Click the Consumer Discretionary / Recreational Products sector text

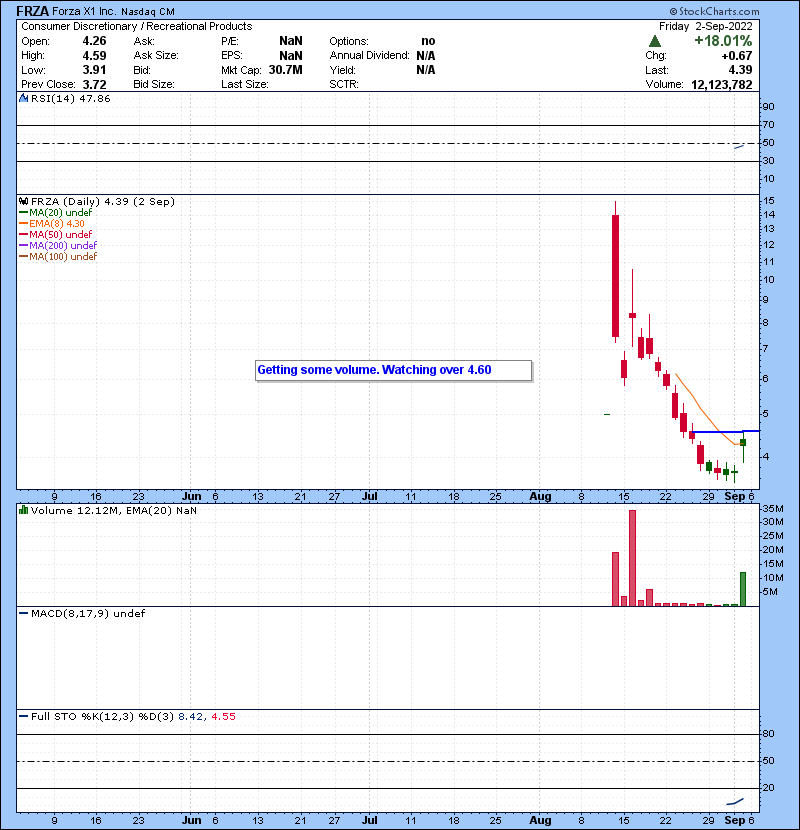coord(137,26)
